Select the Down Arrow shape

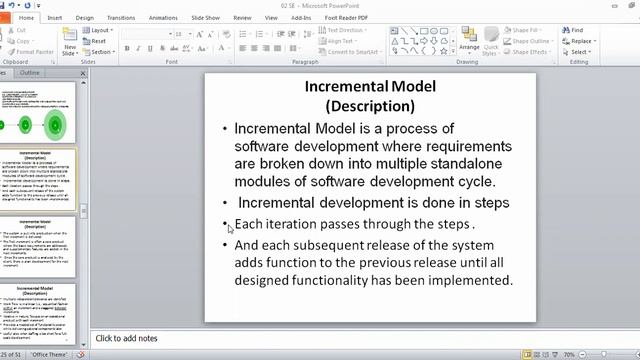pyautogui.click(x=434, y=41)
